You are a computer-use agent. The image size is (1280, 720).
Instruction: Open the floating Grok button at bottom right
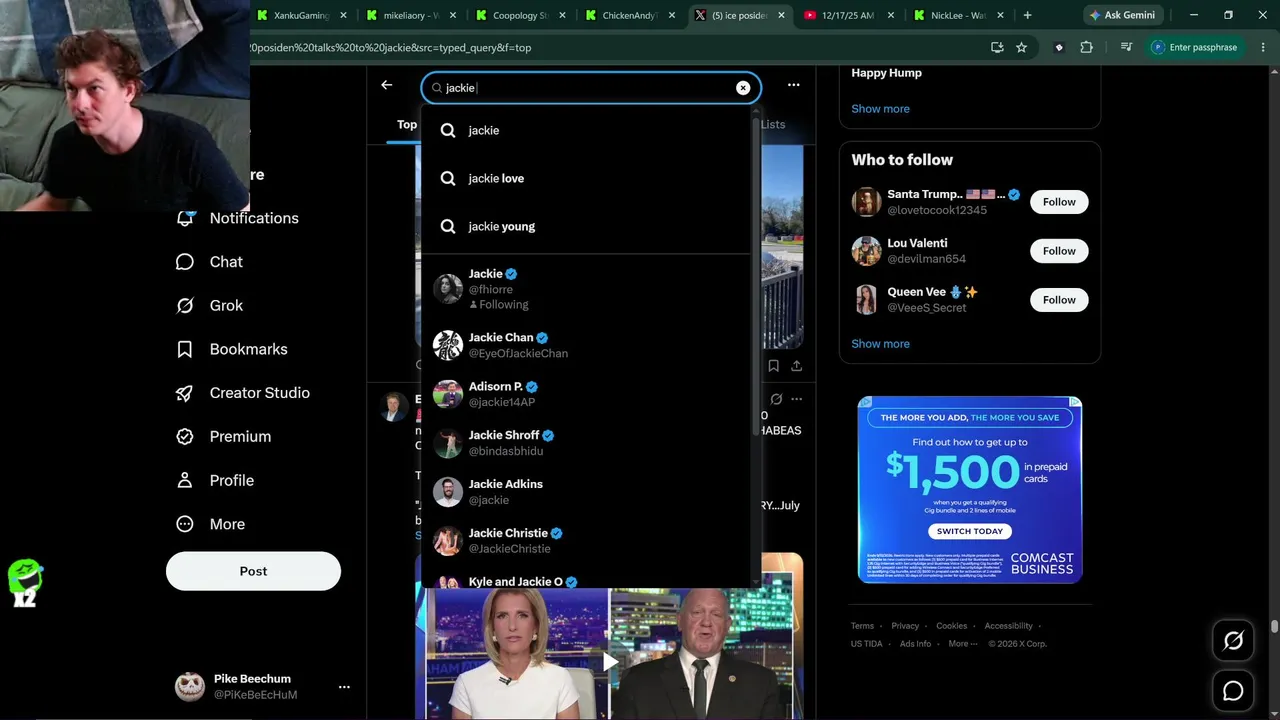tap(1233, 641)
